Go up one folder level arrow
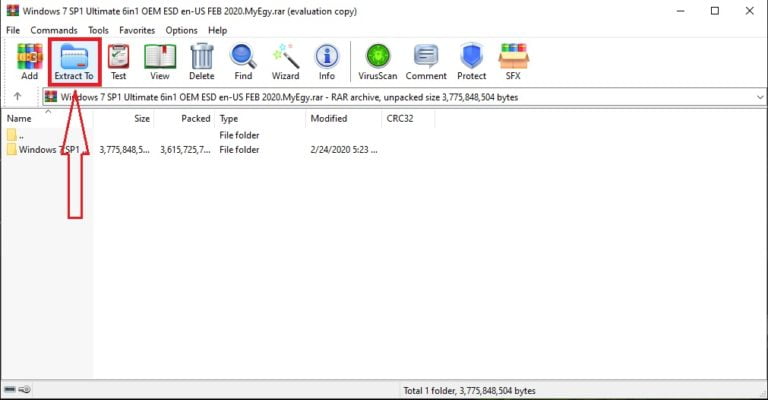The height and width of the screenshot is (400, 768). [18, 96]
